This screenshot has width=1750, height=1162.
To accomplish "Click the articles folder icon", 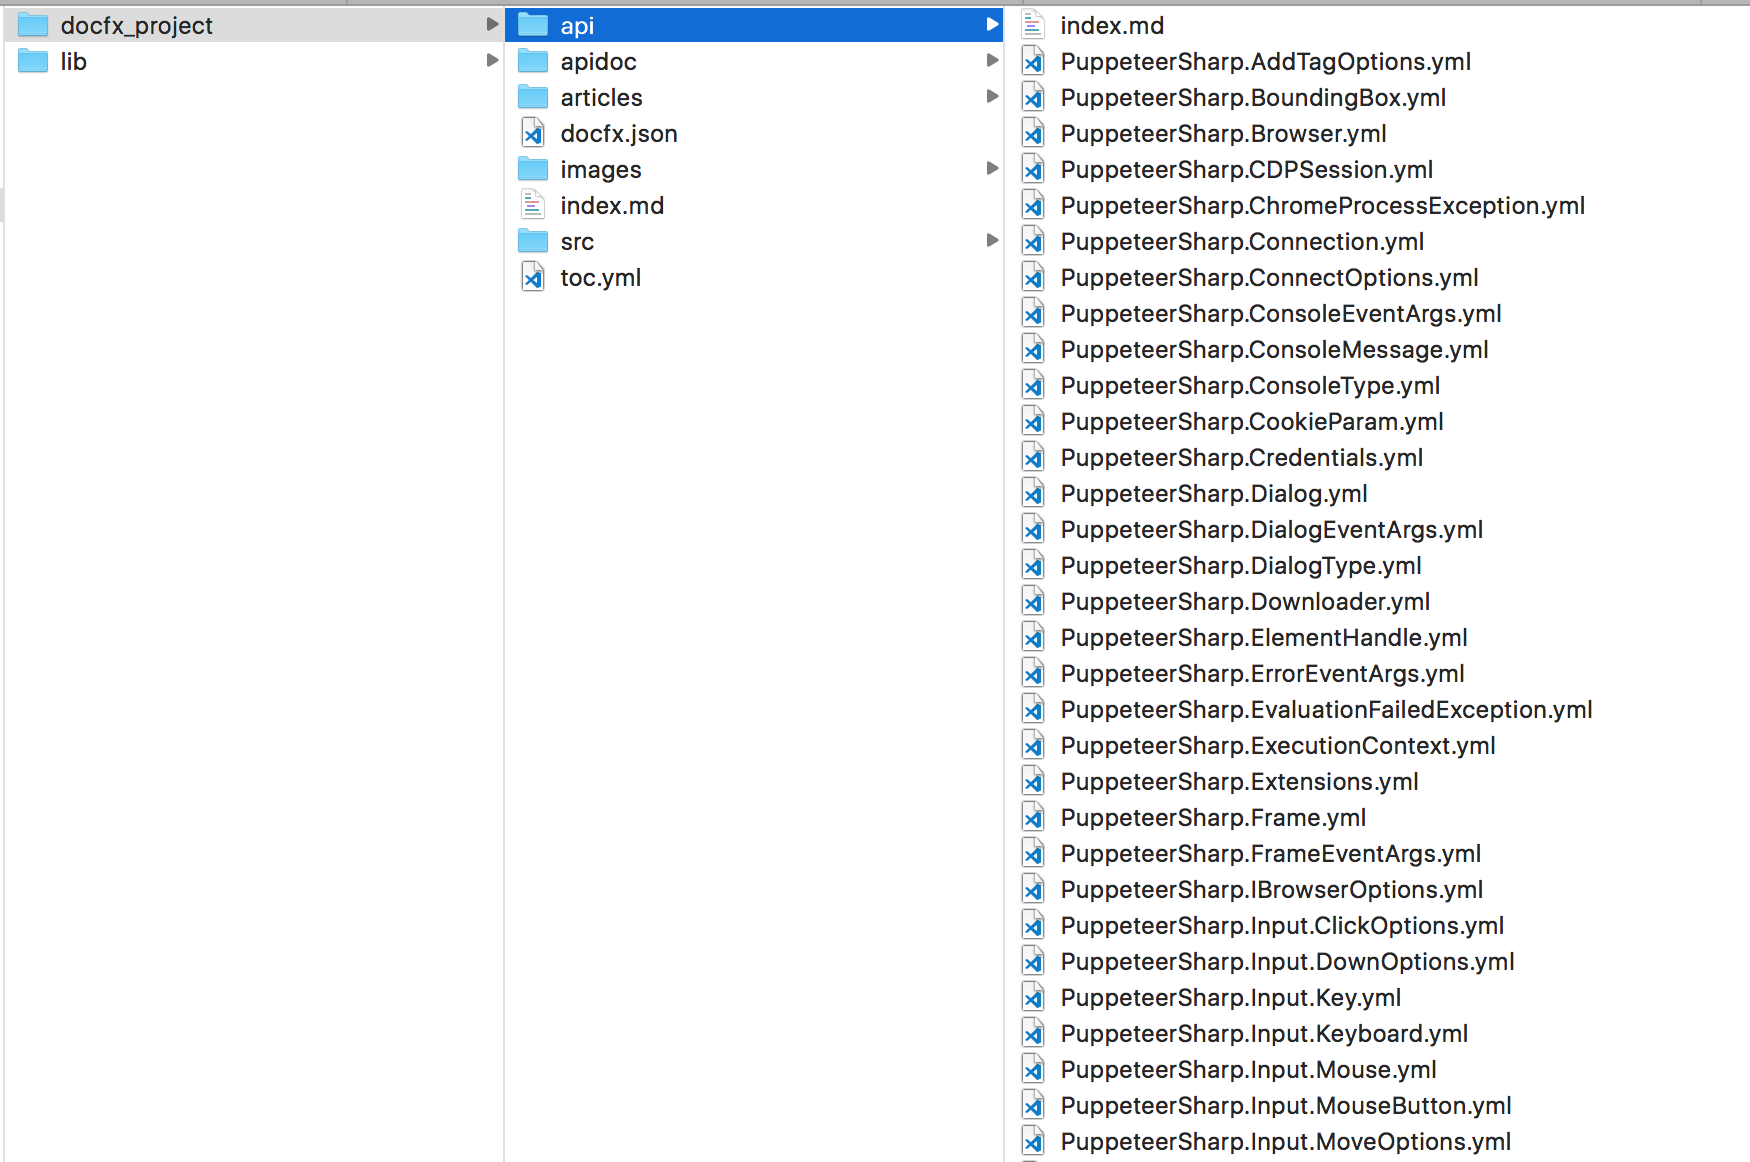I will pyautogui.click(x=533, y=97).
